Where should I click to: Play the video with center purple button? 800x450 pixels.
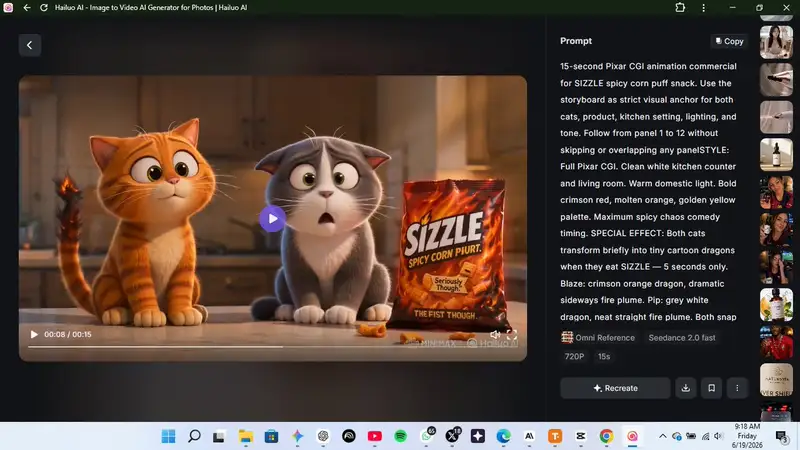[x=272, y=219]
